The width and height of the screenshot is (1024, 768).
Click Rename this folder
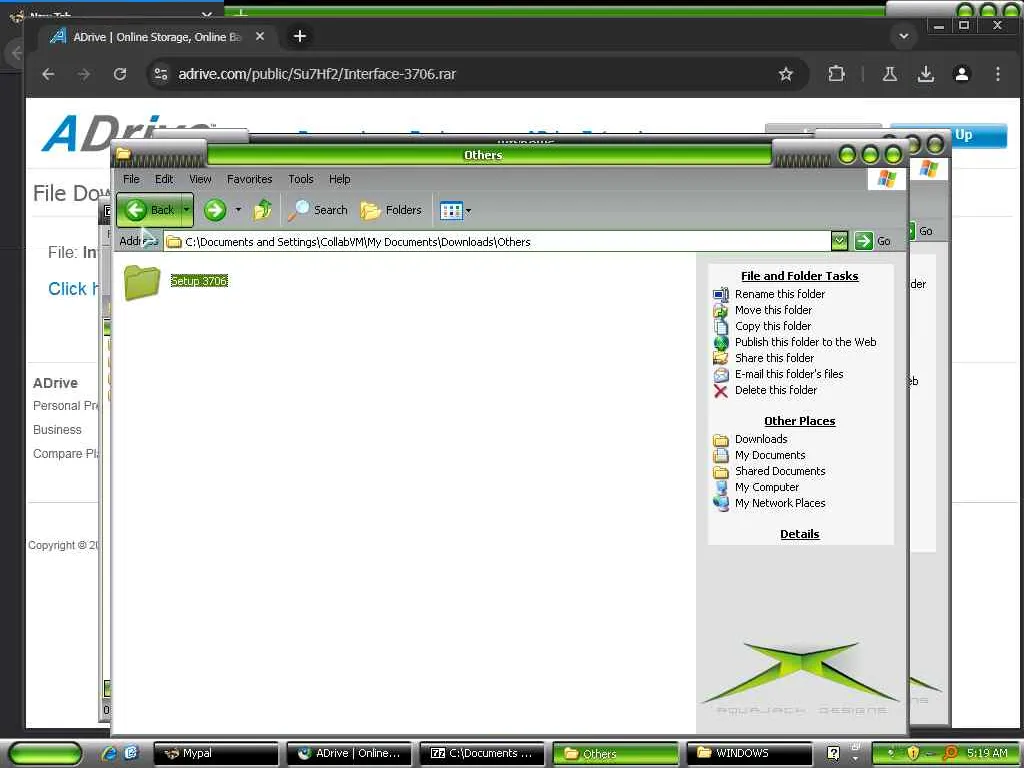(779, 294)
